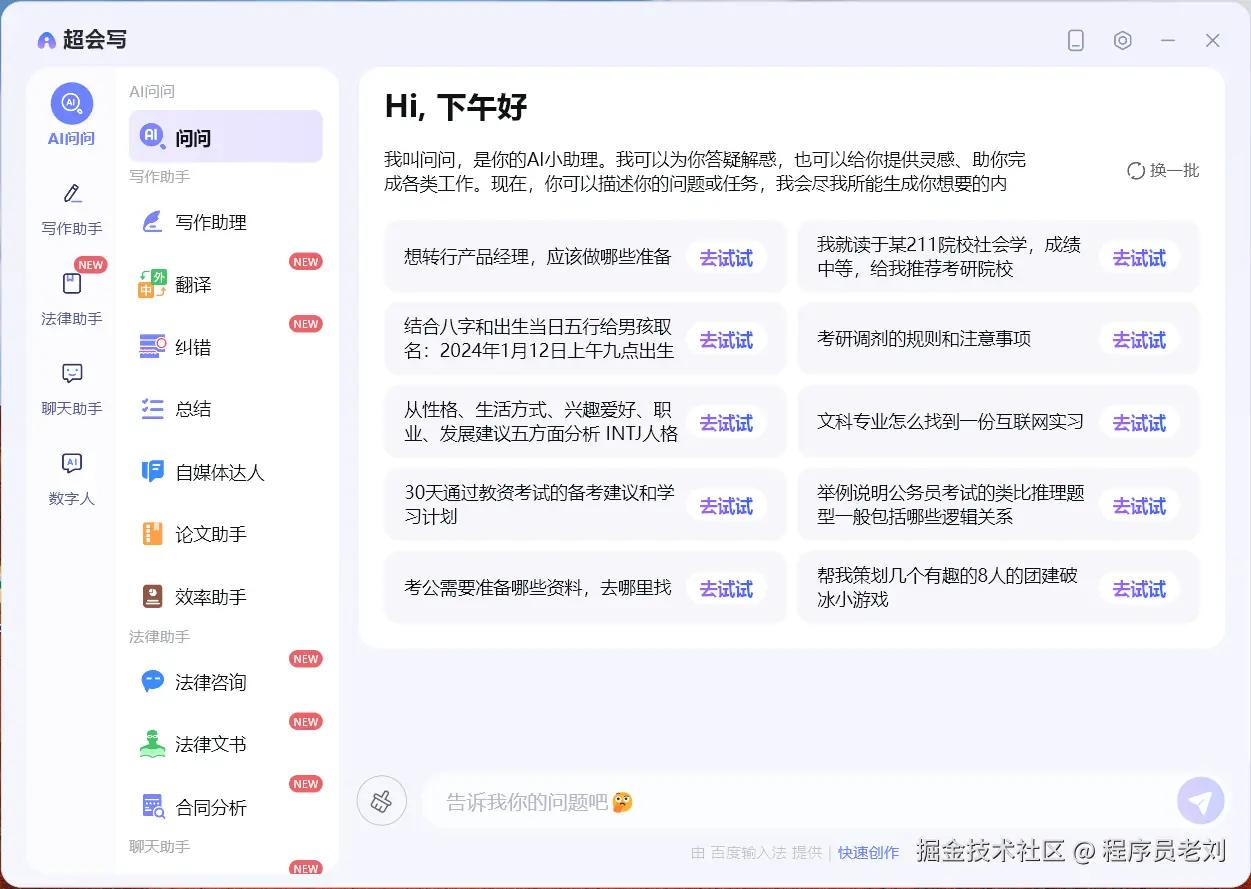1251x889 pixels.
Task: Select the 写作助手 sidebar icon
Action: coord(70,208)
